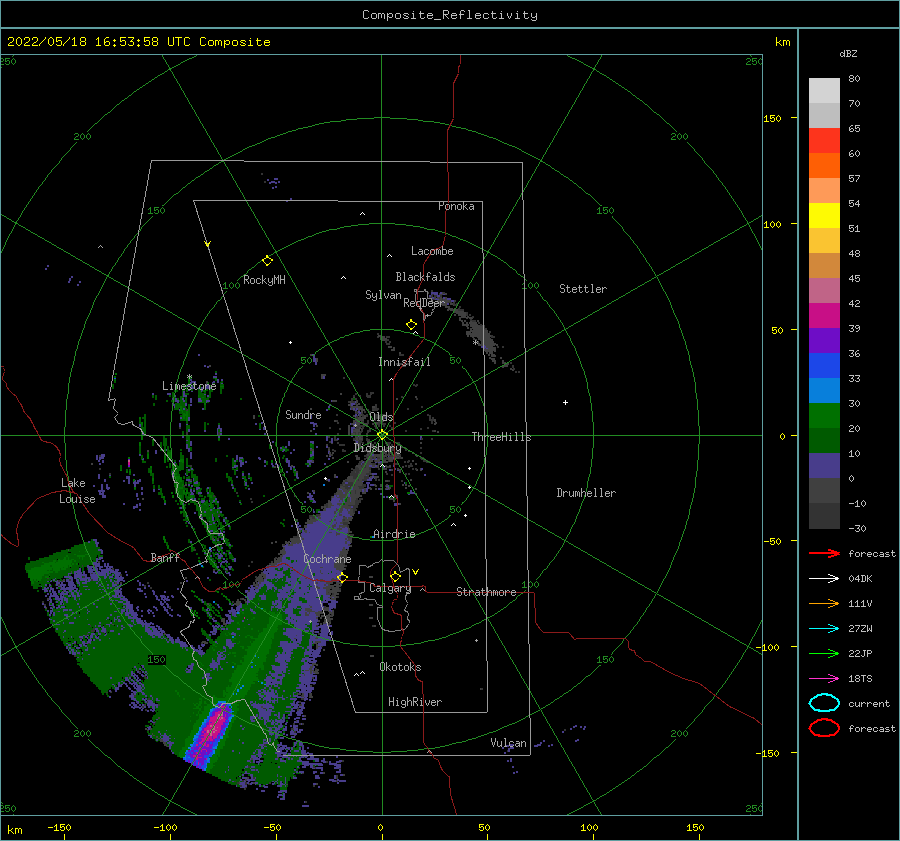Click the 'Stettler' map label
900x841 pixels.
(x=583, y=289)
